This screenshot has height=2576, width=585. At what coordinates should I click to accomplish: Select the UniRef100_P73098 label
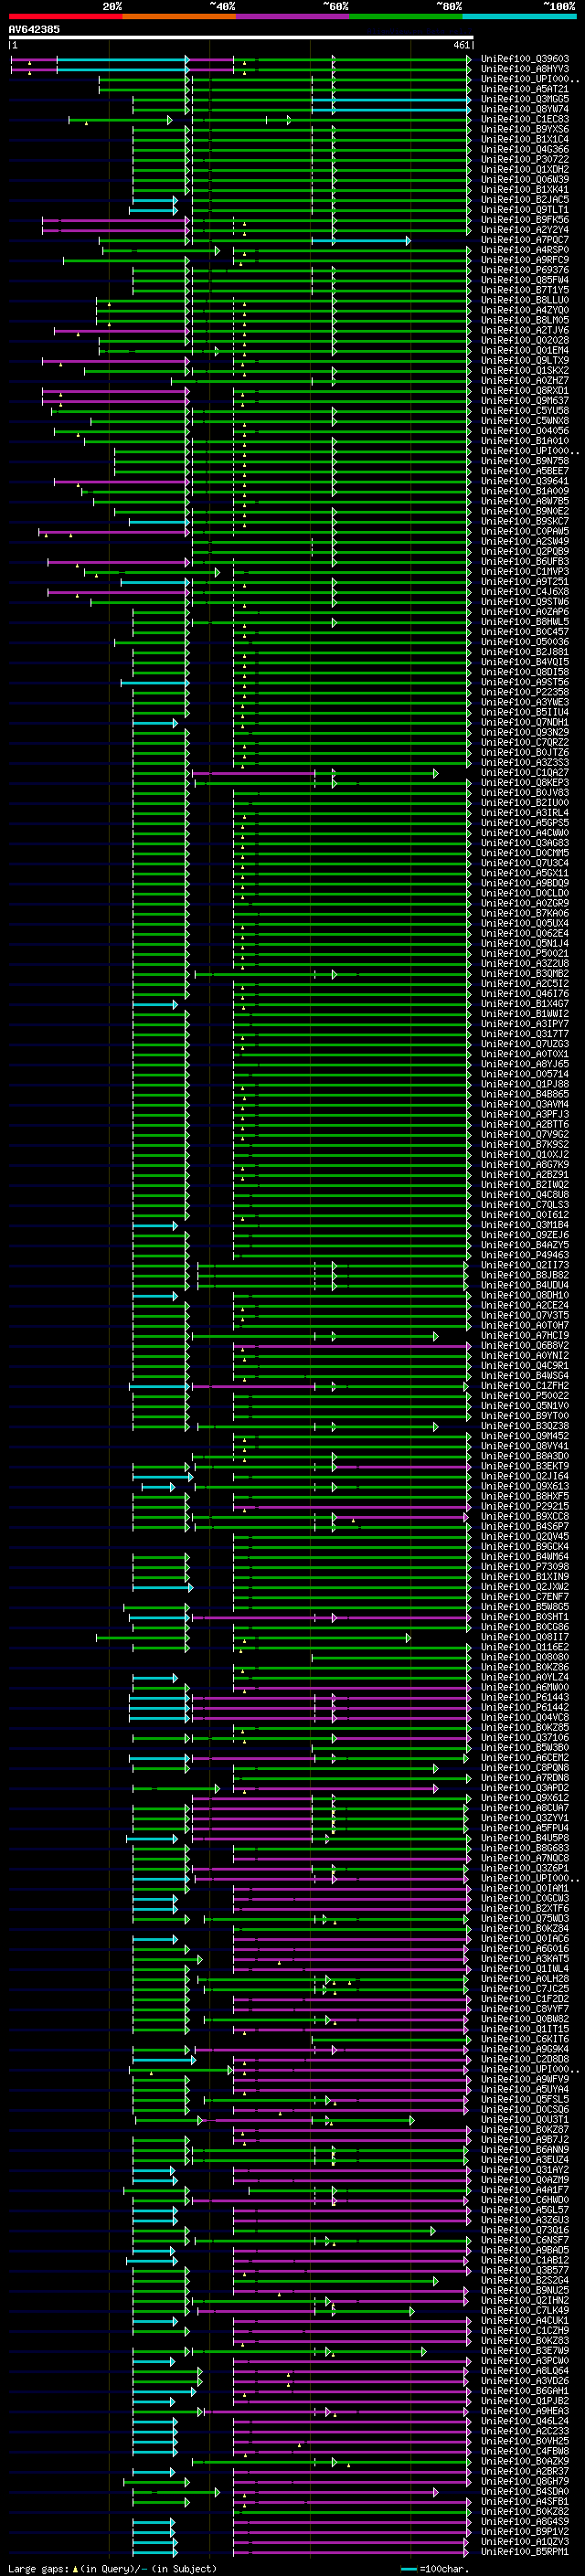click(525, 1567)
